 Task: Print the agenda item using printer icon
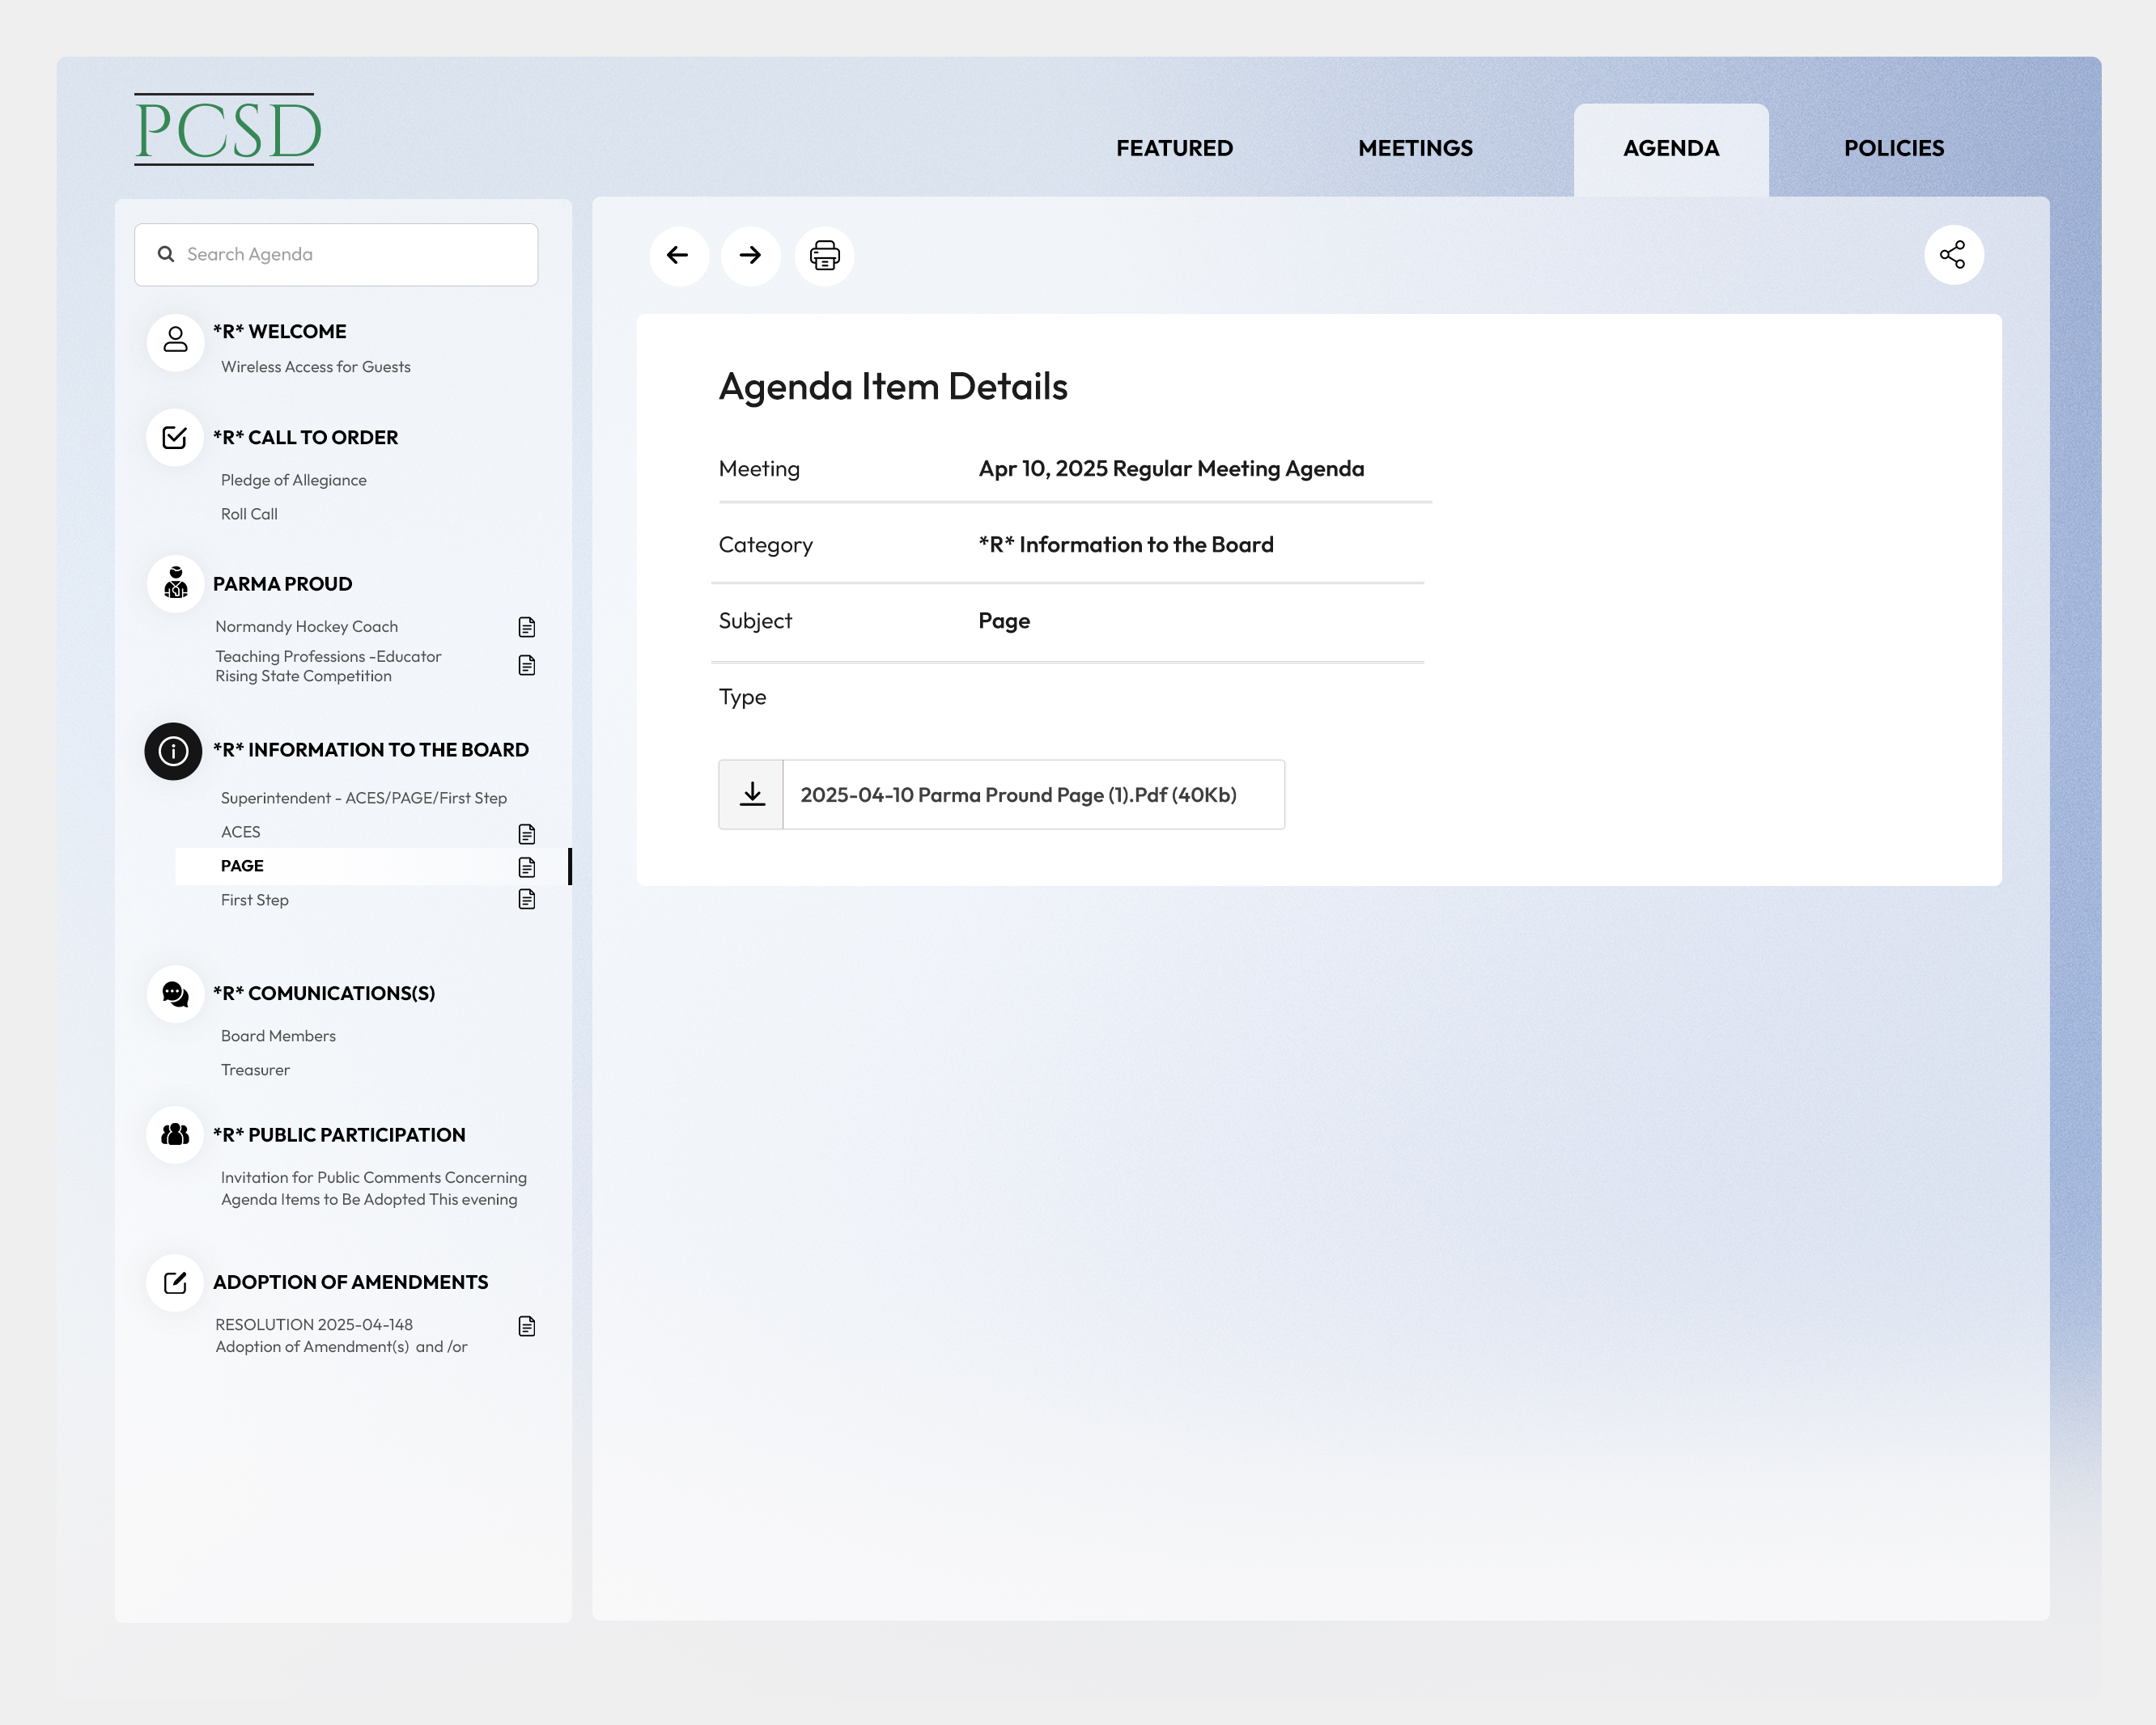point(824,255)
